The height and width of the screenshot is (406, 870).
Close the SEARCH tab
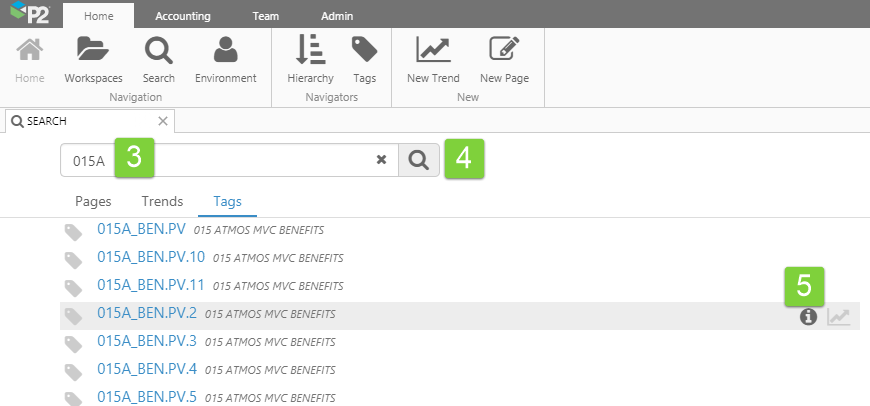coord(163,121)
